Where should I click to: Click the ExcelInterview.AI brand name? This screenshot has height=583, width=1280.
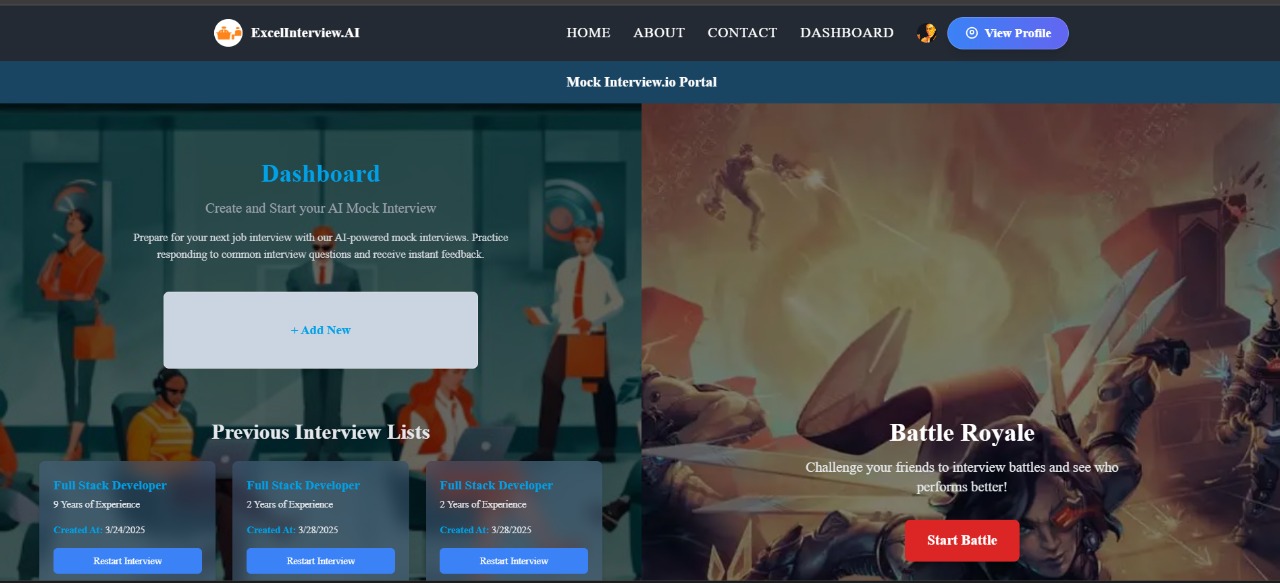point(305,33)
